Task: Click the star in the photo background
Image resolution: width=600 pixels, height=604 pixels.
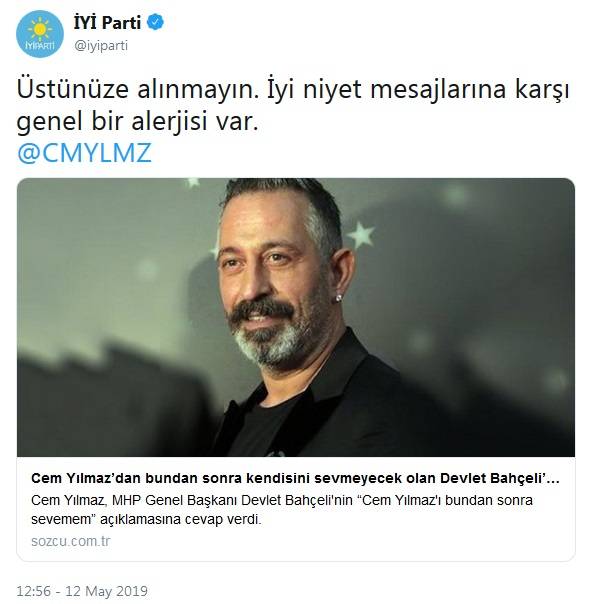Action: tap(360, 234)
